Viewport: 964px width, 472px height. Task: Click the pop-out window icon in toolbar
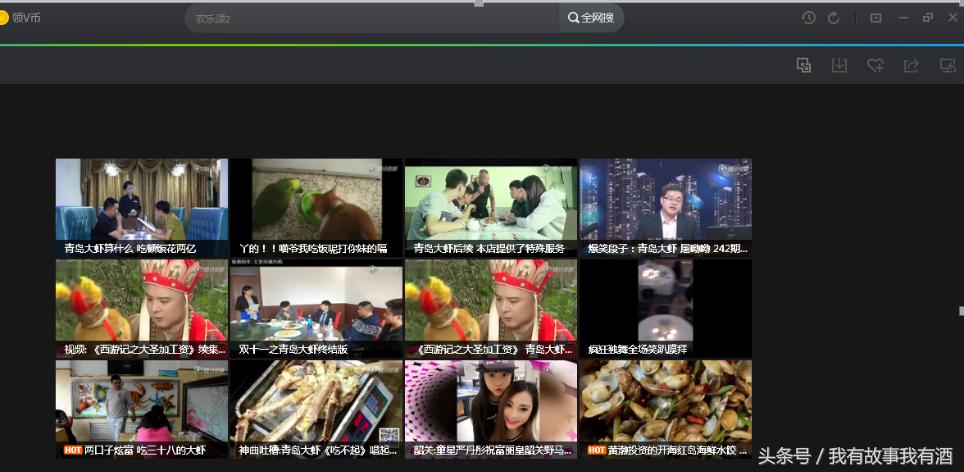(x=803, y=65)
